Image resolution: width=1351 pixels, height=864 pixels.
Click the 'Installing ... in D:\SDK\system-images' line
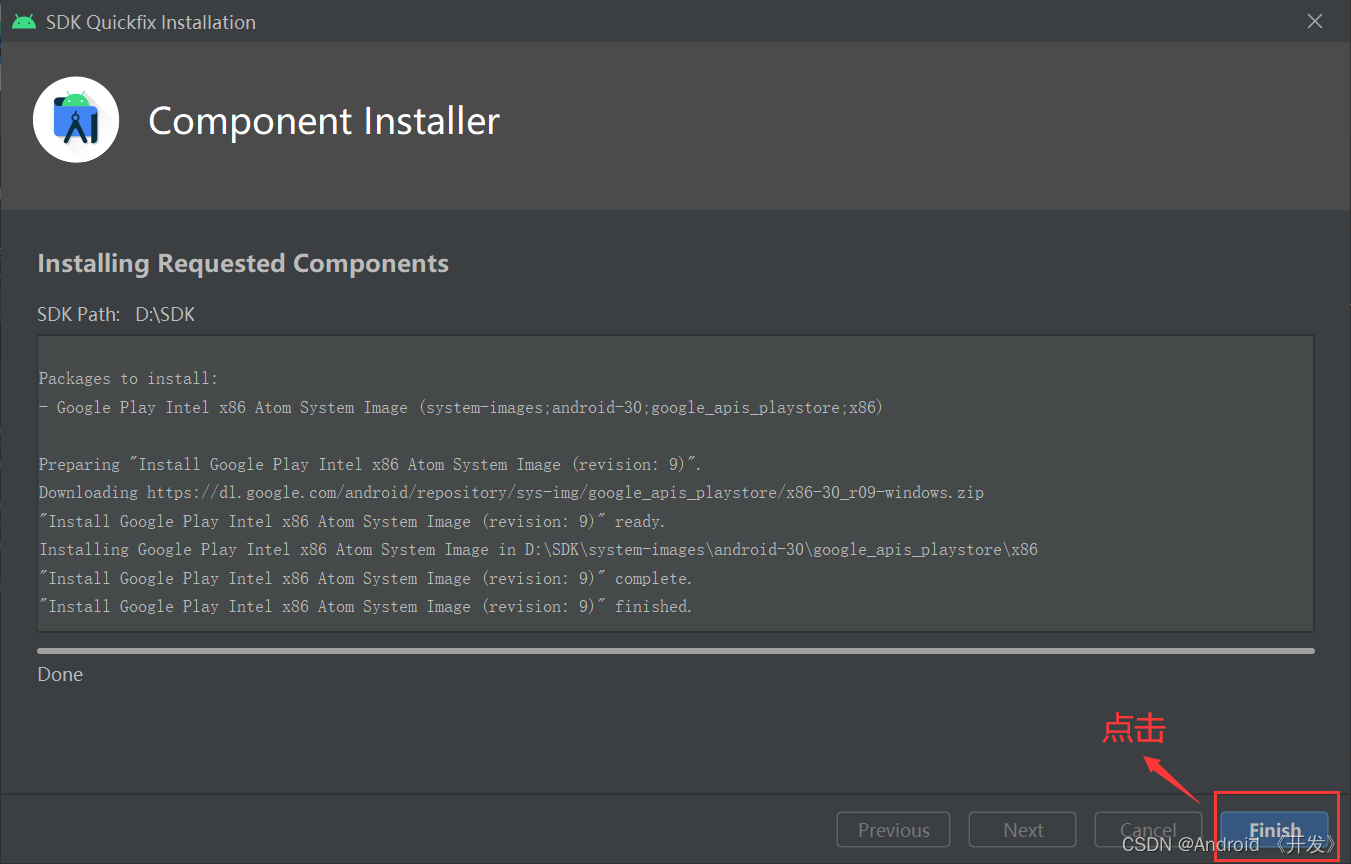point(539,549)
